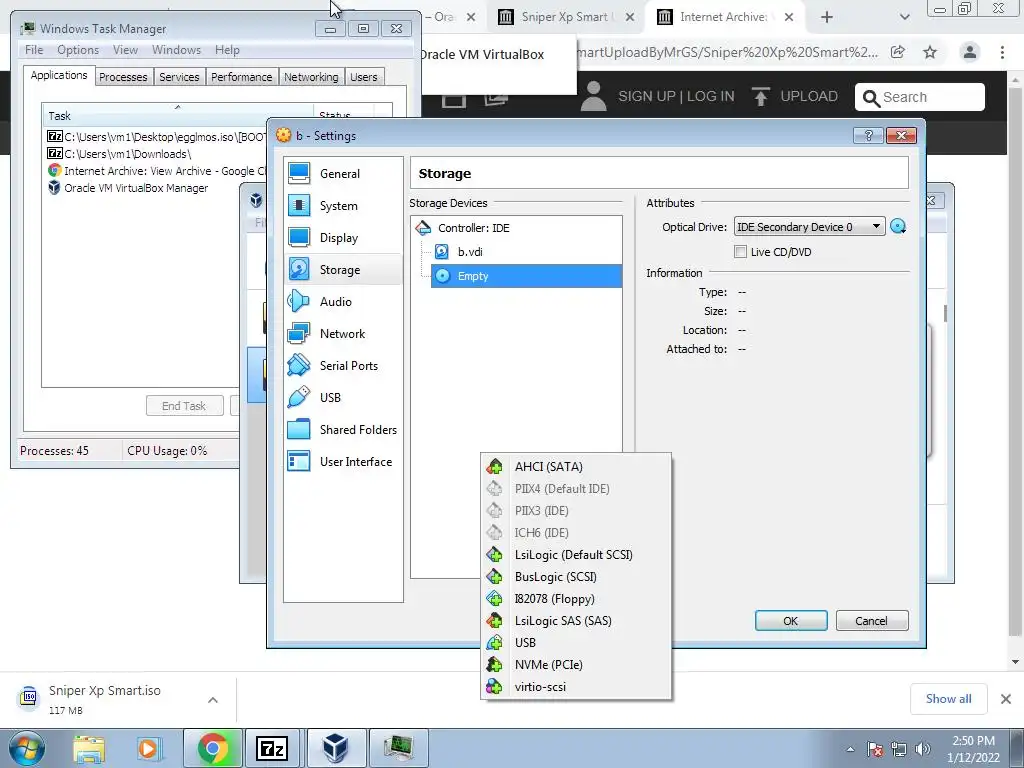Open the Optical Drive dropdown
The image size is (1024, 768).
tap(809, 227)
